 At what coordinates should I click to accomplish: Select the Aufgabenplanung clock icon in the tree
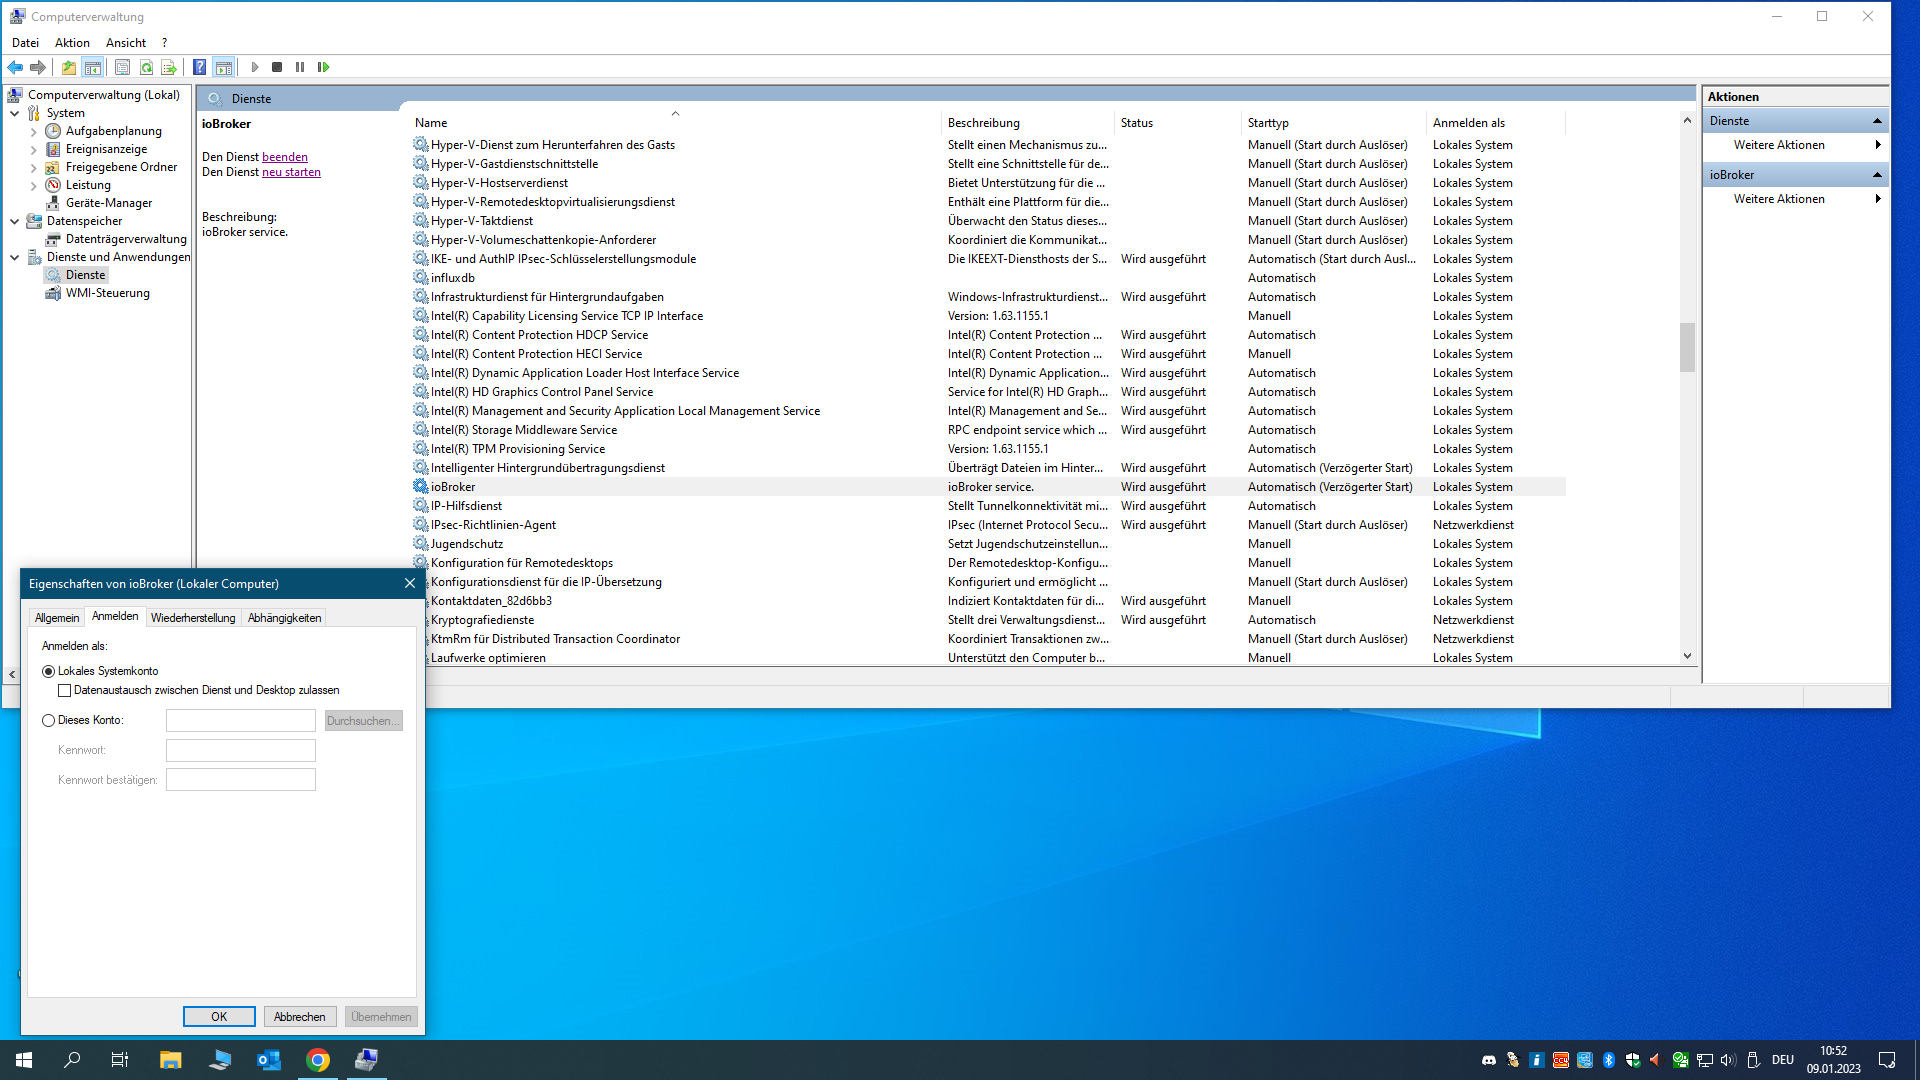click(x=53, y=131)
